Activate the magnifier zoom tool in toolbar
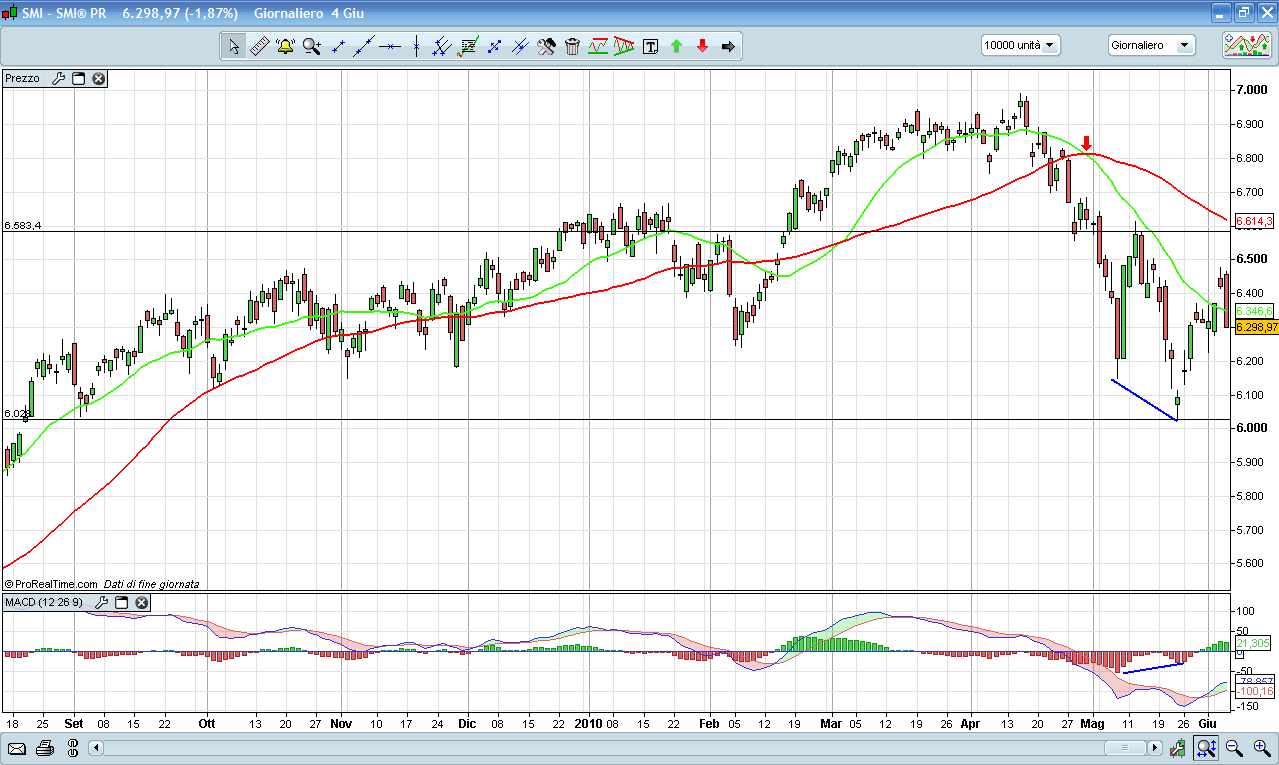Screen dimensions: 1279x765 [x=312, y=46]
